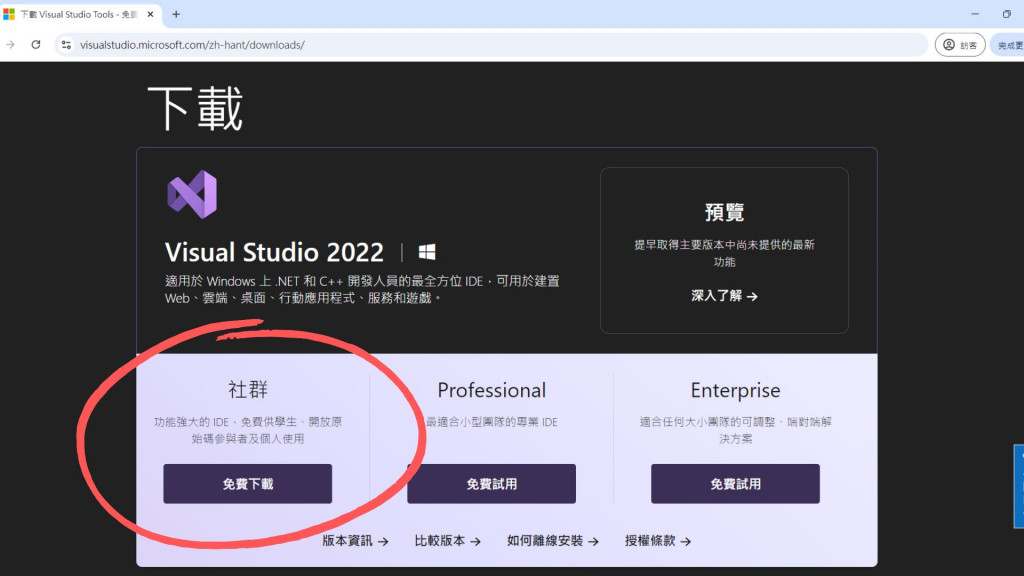
Task: Open the 版本資訊 link
Action: [x=355, y=541]
